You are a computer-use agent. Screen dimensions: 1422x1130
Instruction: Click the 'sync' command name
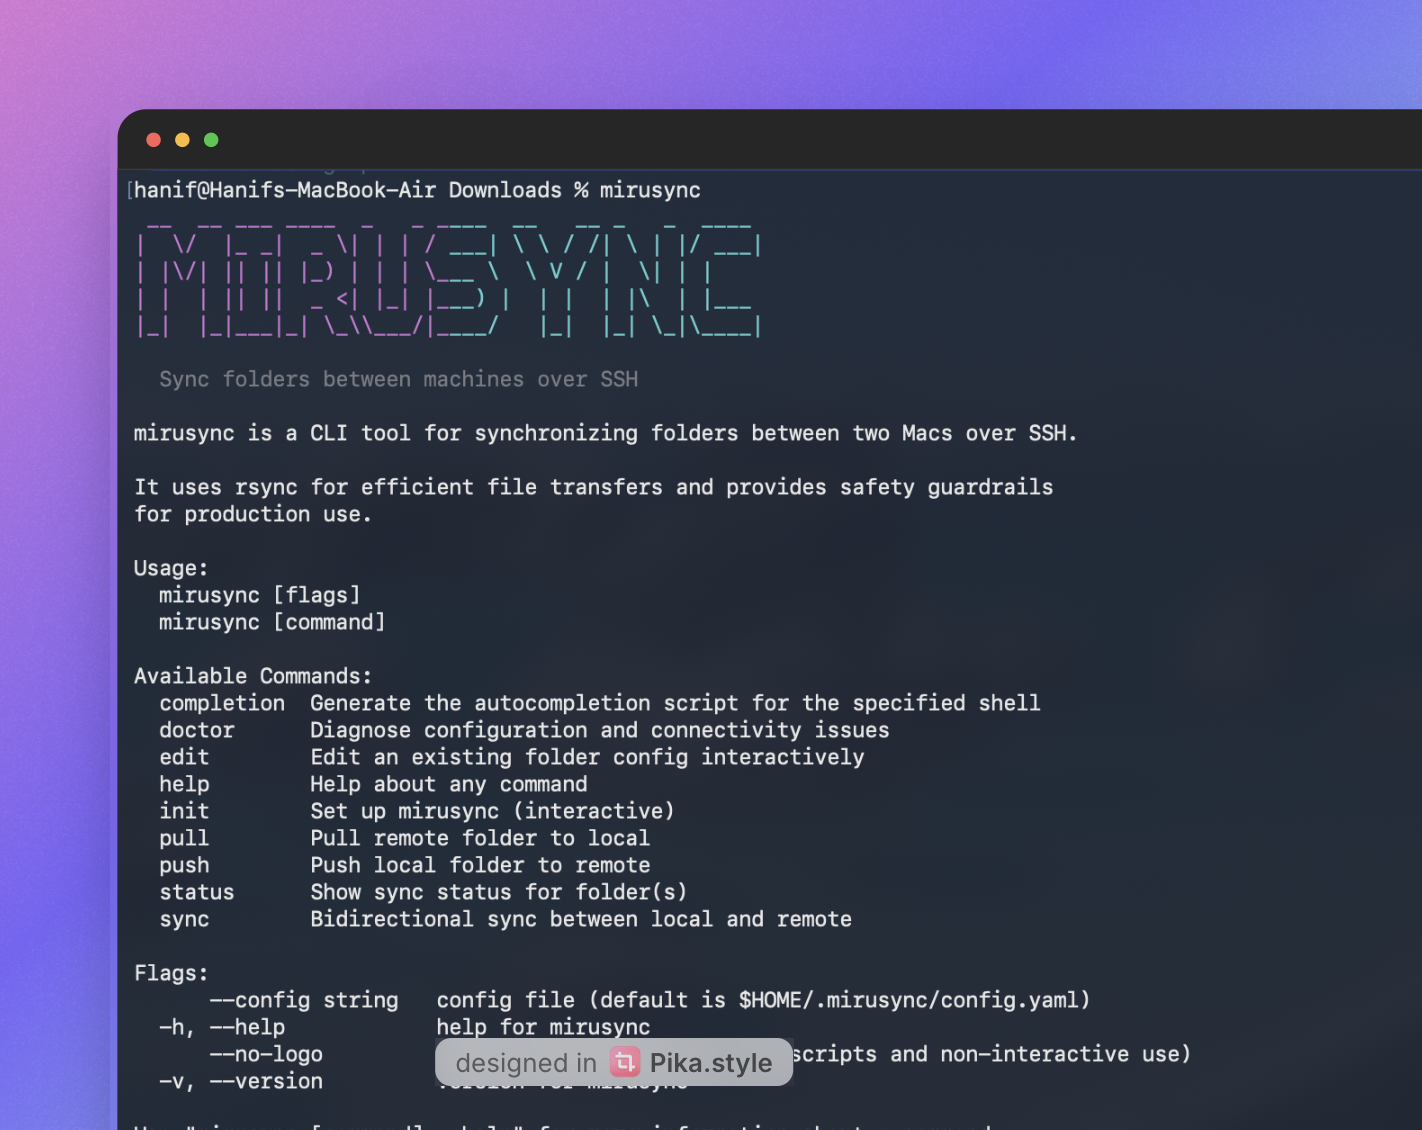184,919
